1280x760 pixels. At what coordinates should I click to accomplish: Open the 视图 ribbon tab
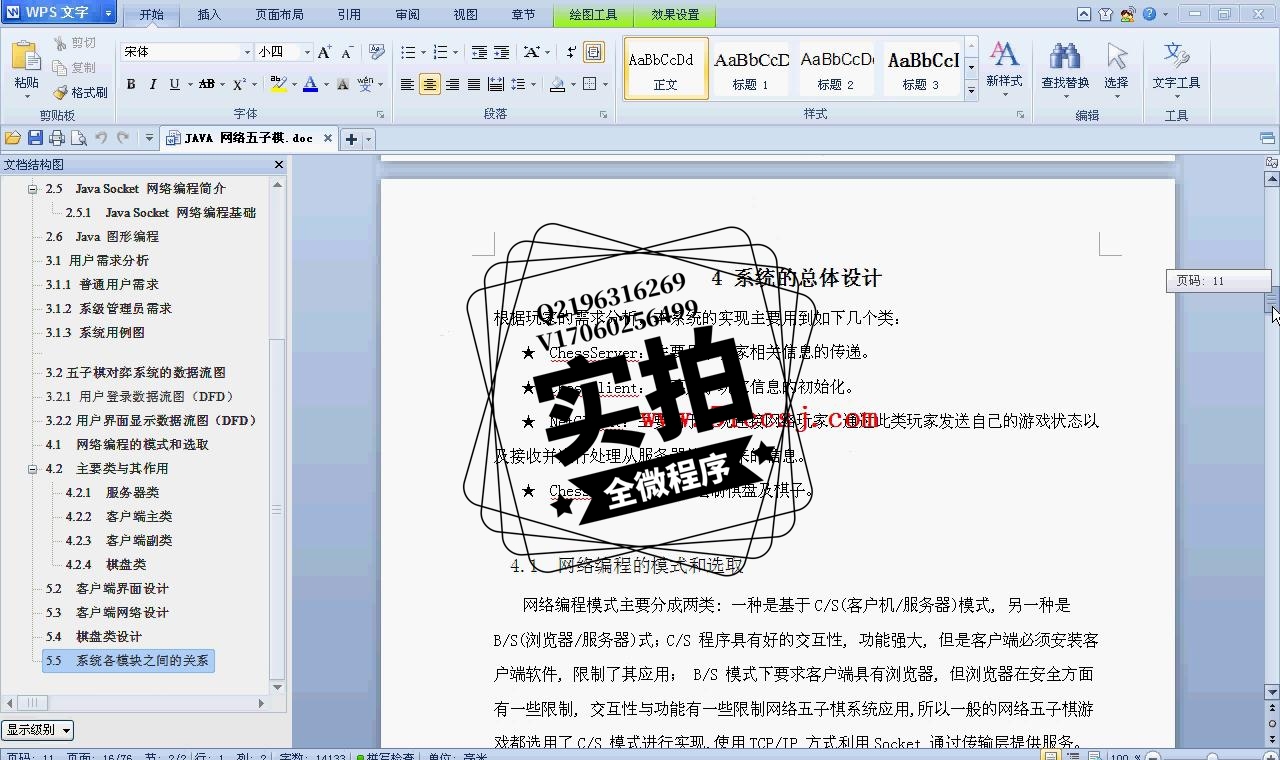point(465,14)
